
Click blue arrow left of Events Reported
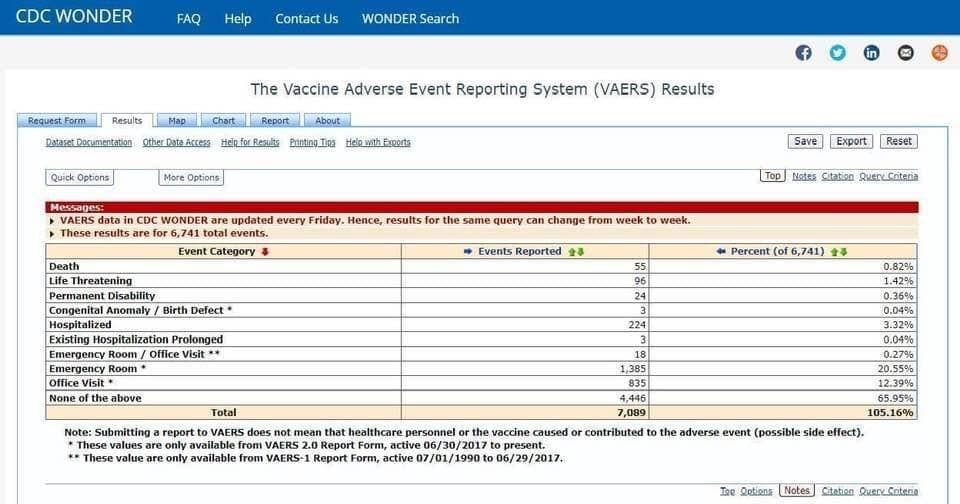pyautogui.click(x=468, y=252)
